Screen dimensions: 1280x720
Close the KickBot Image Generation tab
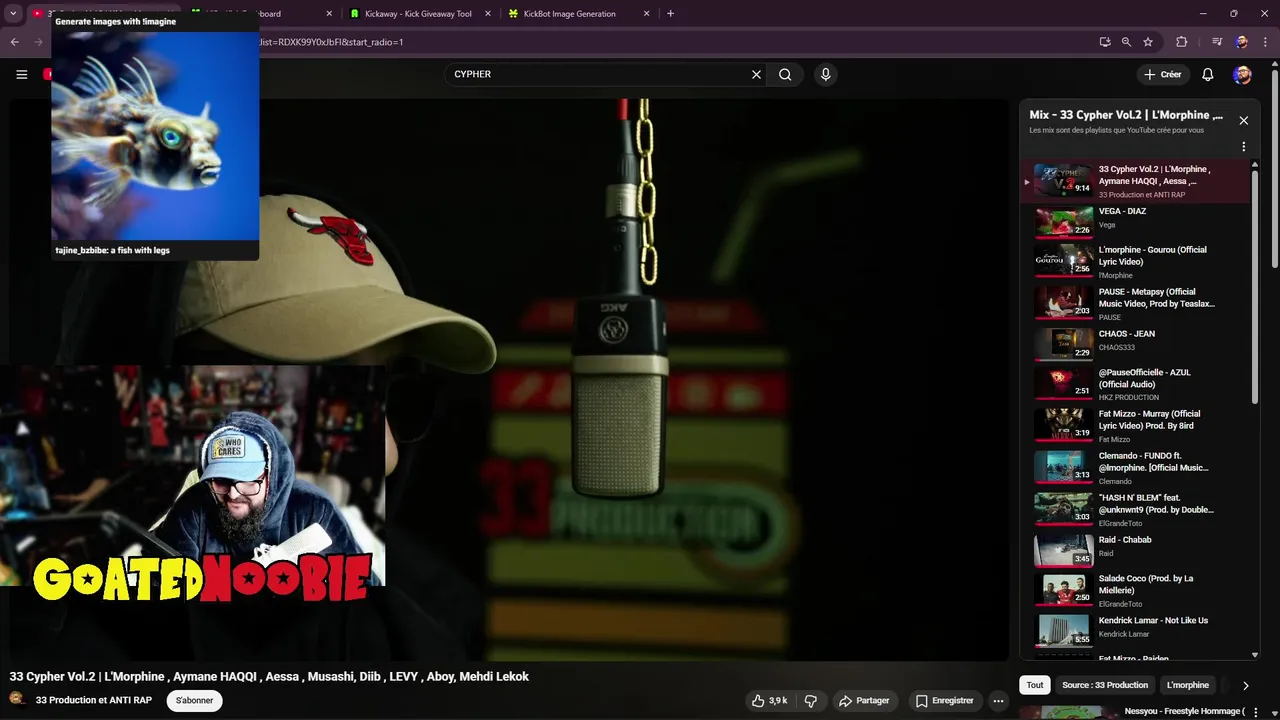pyautogui.click(x=646, y=14)
